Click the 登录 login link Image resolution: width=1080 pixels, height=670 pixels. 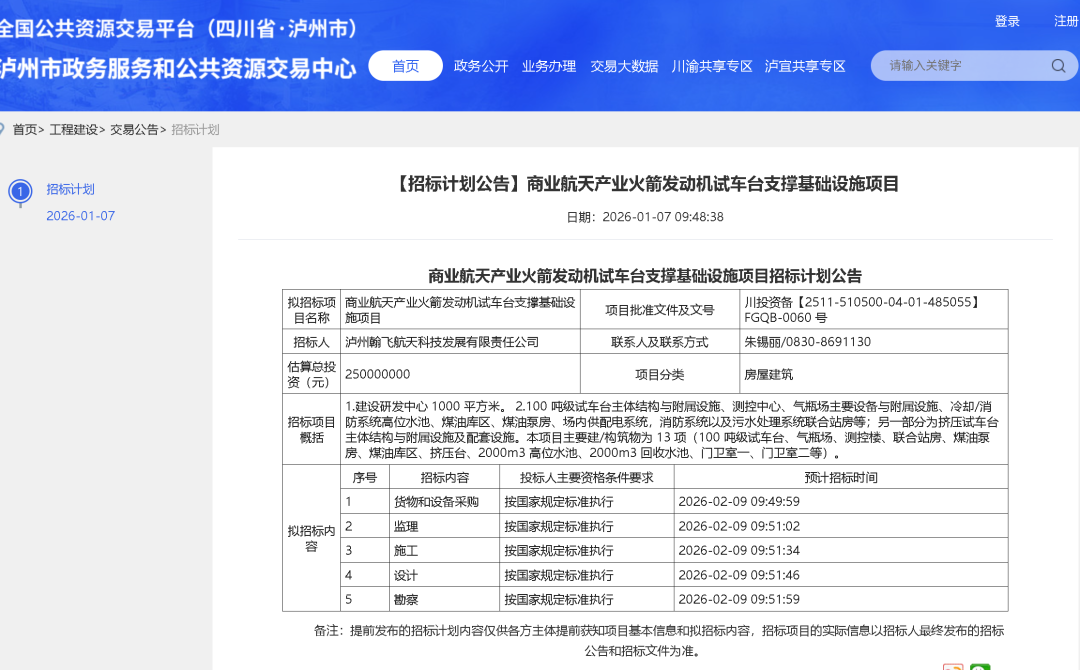tap(1007, 21)
